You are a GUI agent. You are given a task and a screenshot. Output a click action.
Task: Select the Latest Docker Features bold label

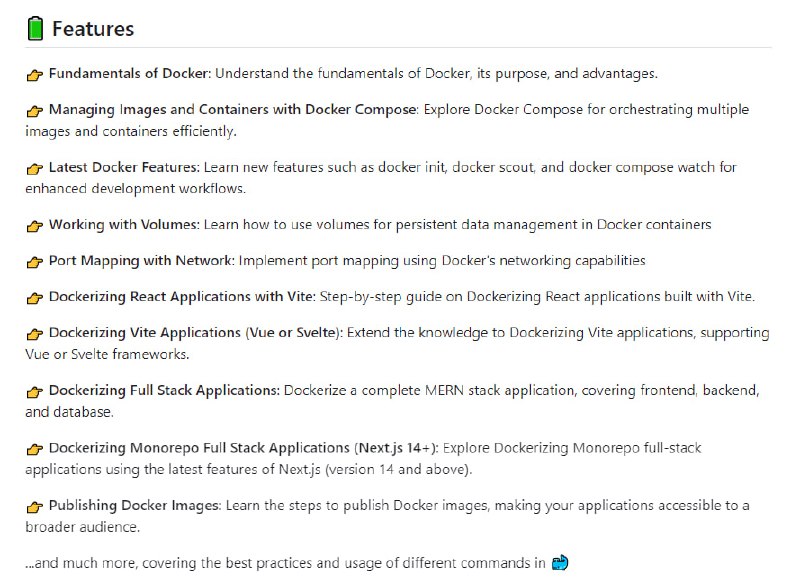point(124,168)
